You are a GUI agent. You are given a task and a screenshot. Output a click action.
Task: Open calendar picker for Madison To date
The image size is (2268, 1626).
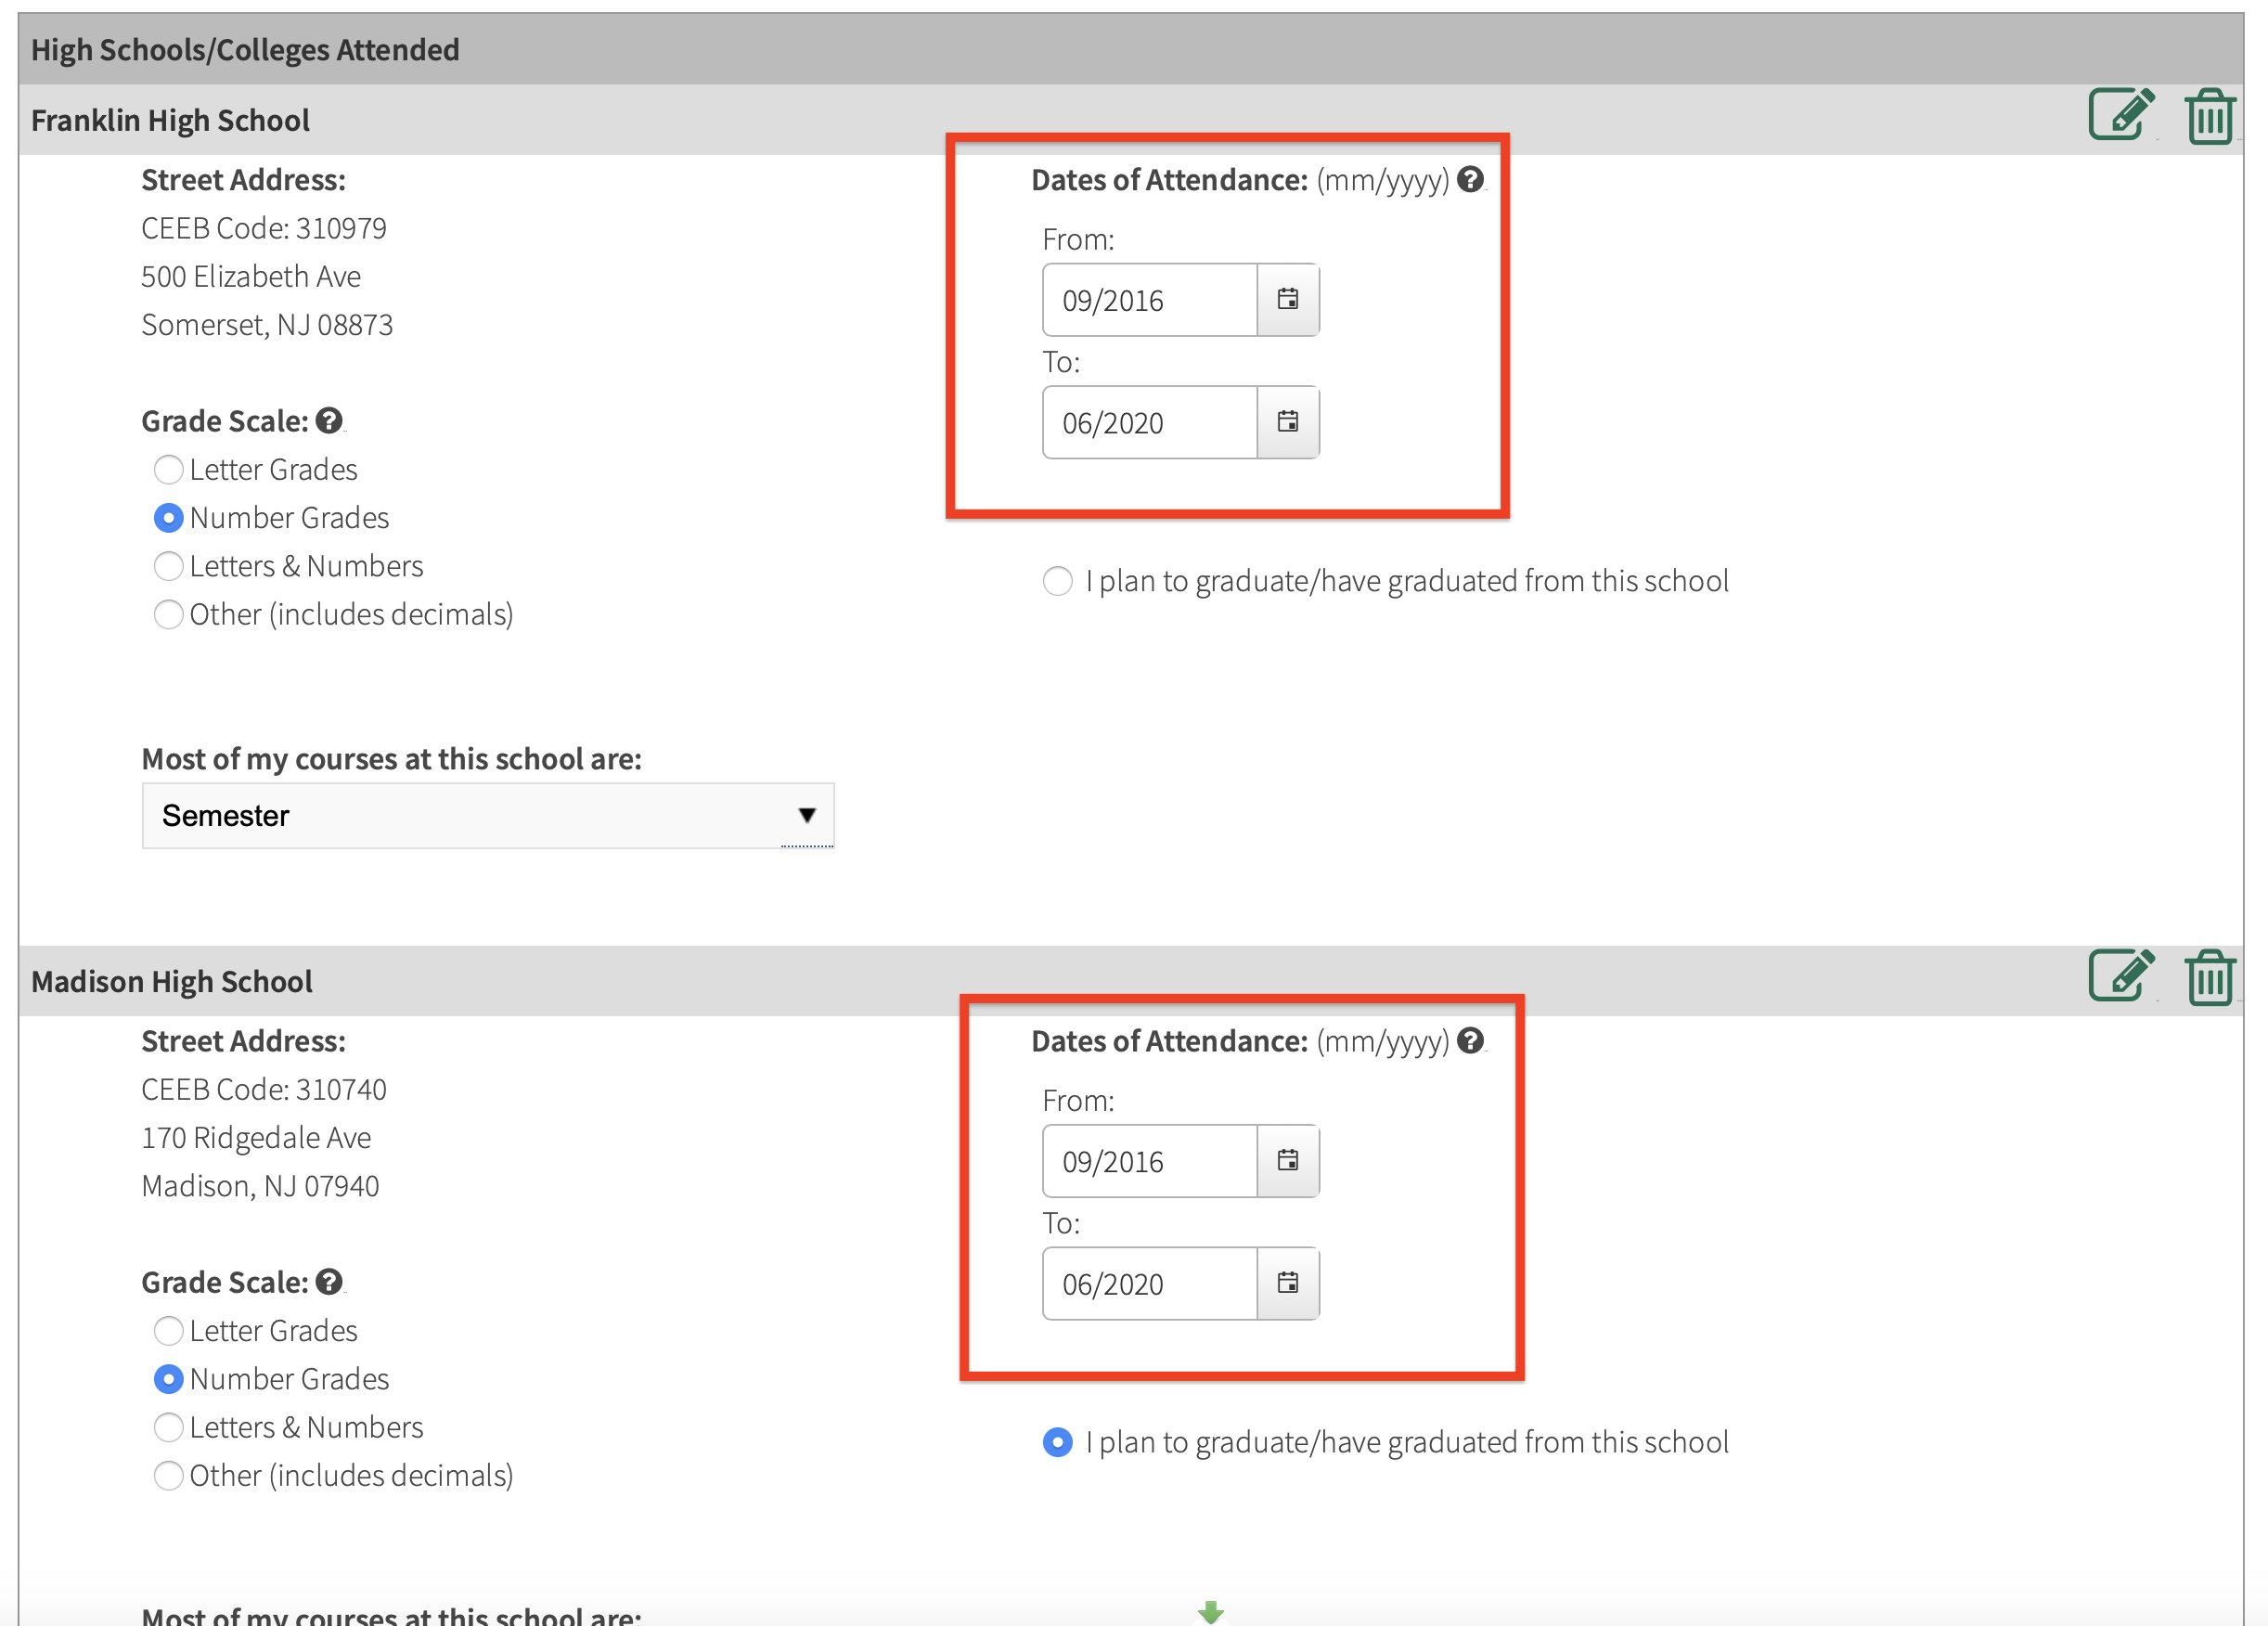click(1287, 1283)
